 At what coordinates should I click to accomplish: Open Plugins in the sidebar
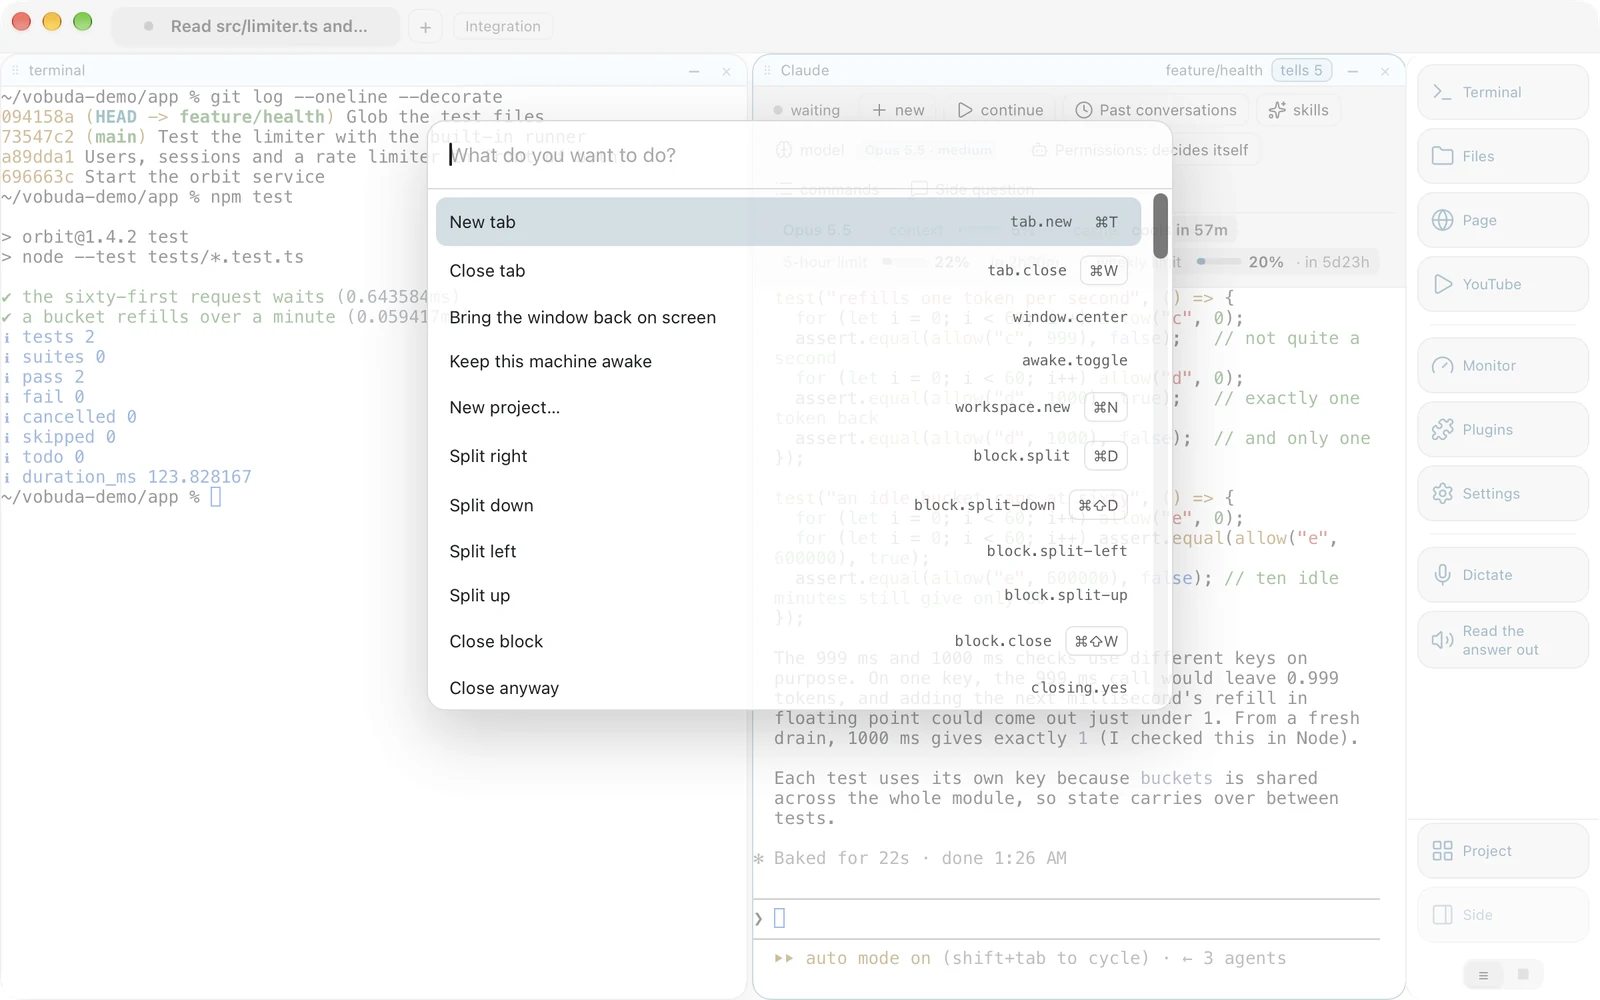(1502, 429)
